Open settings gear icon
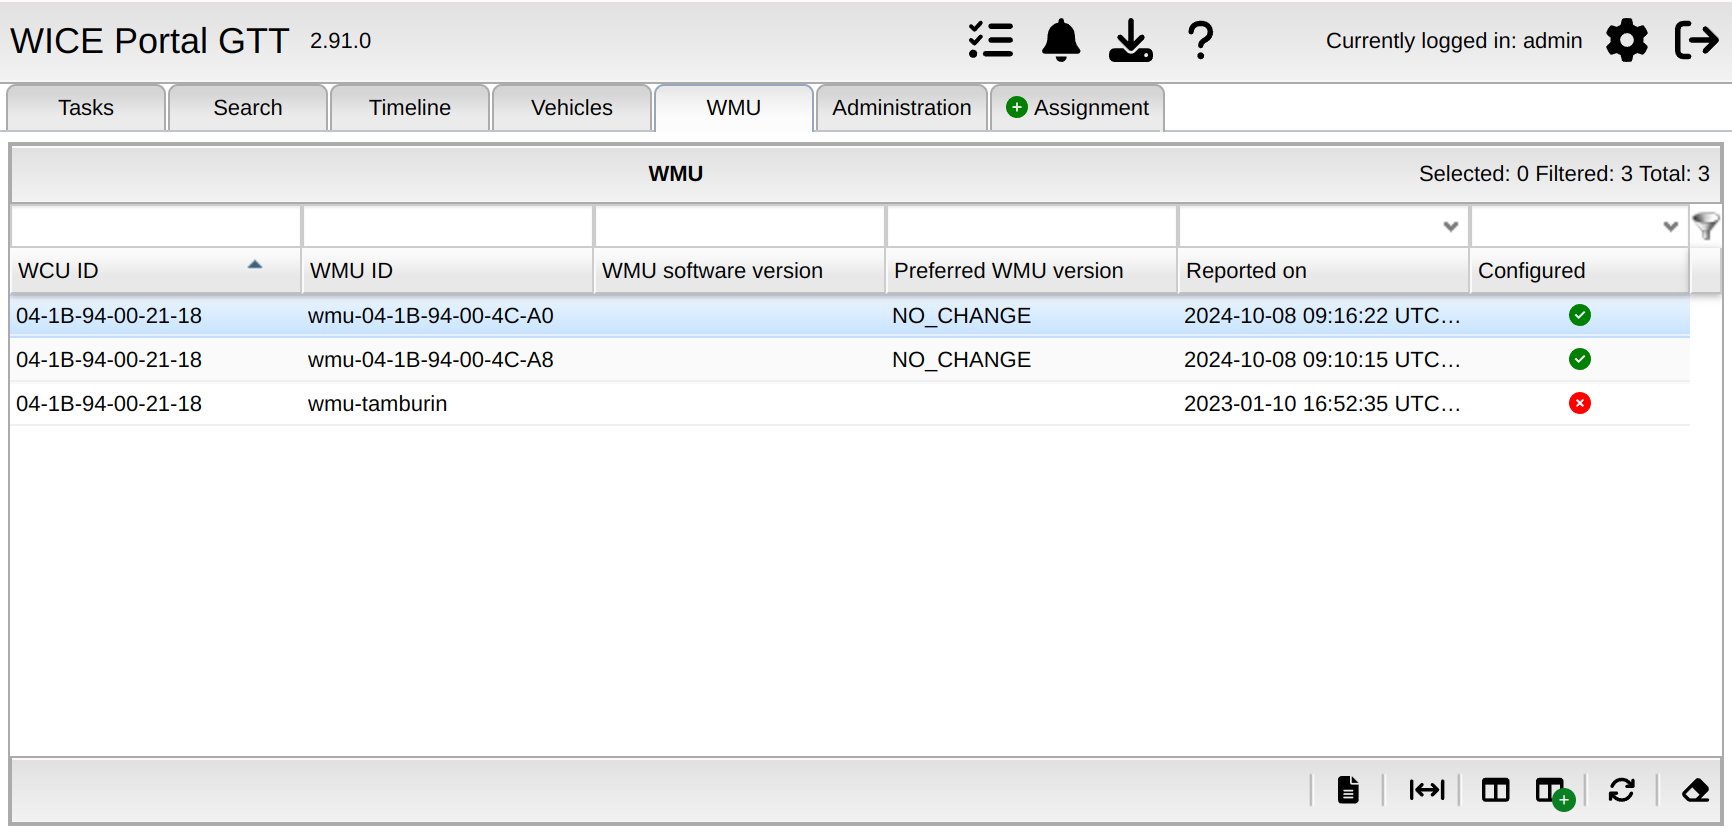This screenshot has width=1732, height=834. 1626,41
